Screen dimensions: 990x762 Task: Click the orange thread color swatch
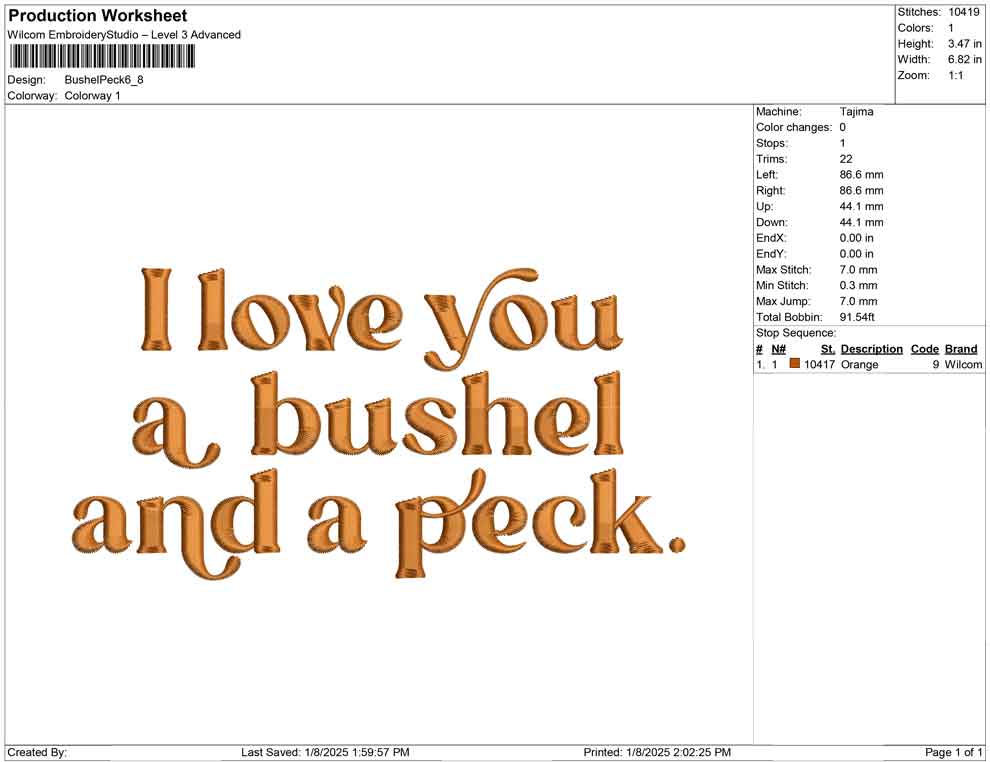[794, 364]
